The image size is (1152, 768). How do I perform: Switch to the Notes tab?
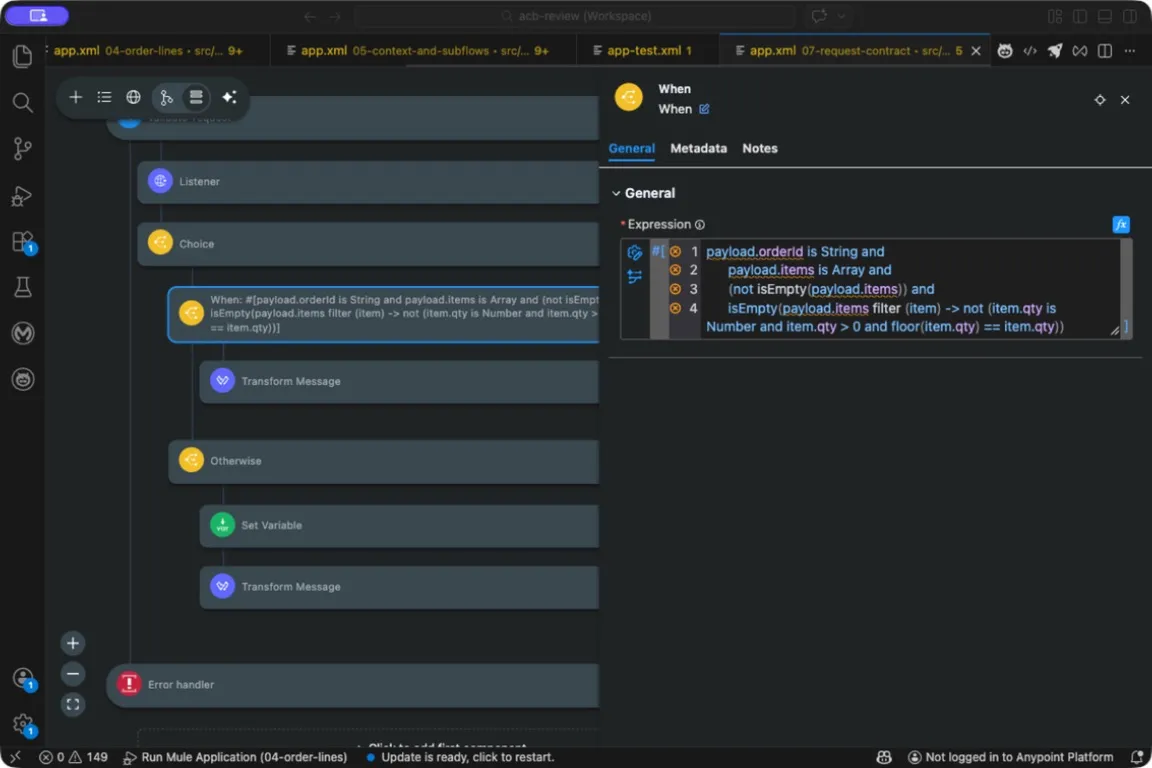[760, 148]
